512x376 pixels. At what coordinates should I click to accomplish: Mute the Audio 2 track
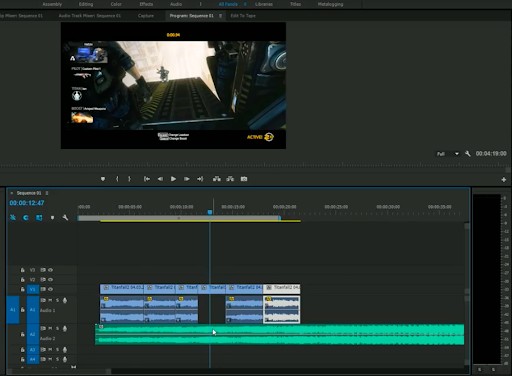pos(50,328)
